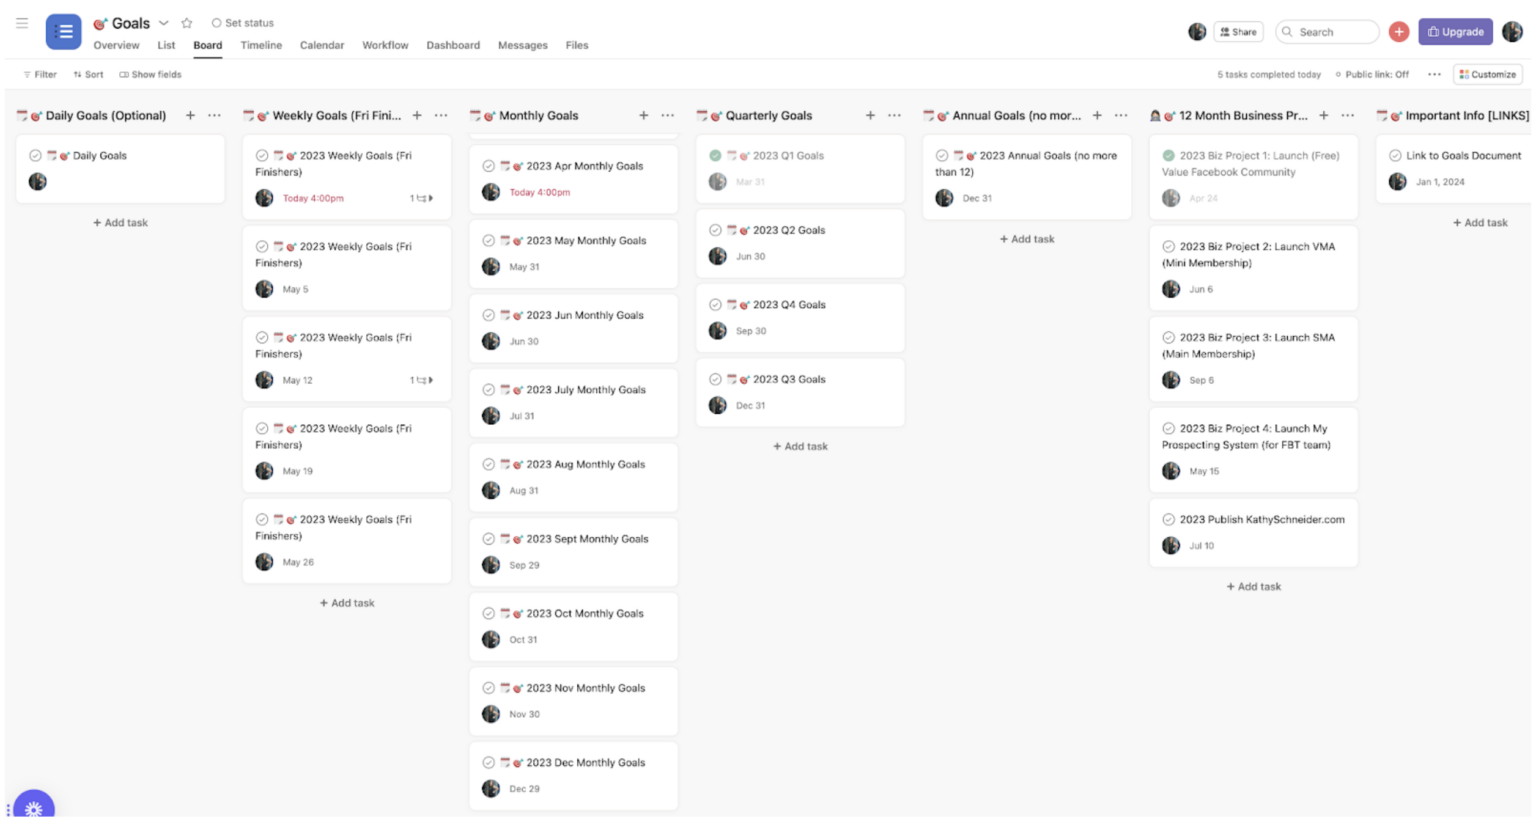Mark the 2023 Apr Monthly Goals task complete
Image resolution: width=1536 pixels, height=819 pixels.
click(x=489, y=165)
